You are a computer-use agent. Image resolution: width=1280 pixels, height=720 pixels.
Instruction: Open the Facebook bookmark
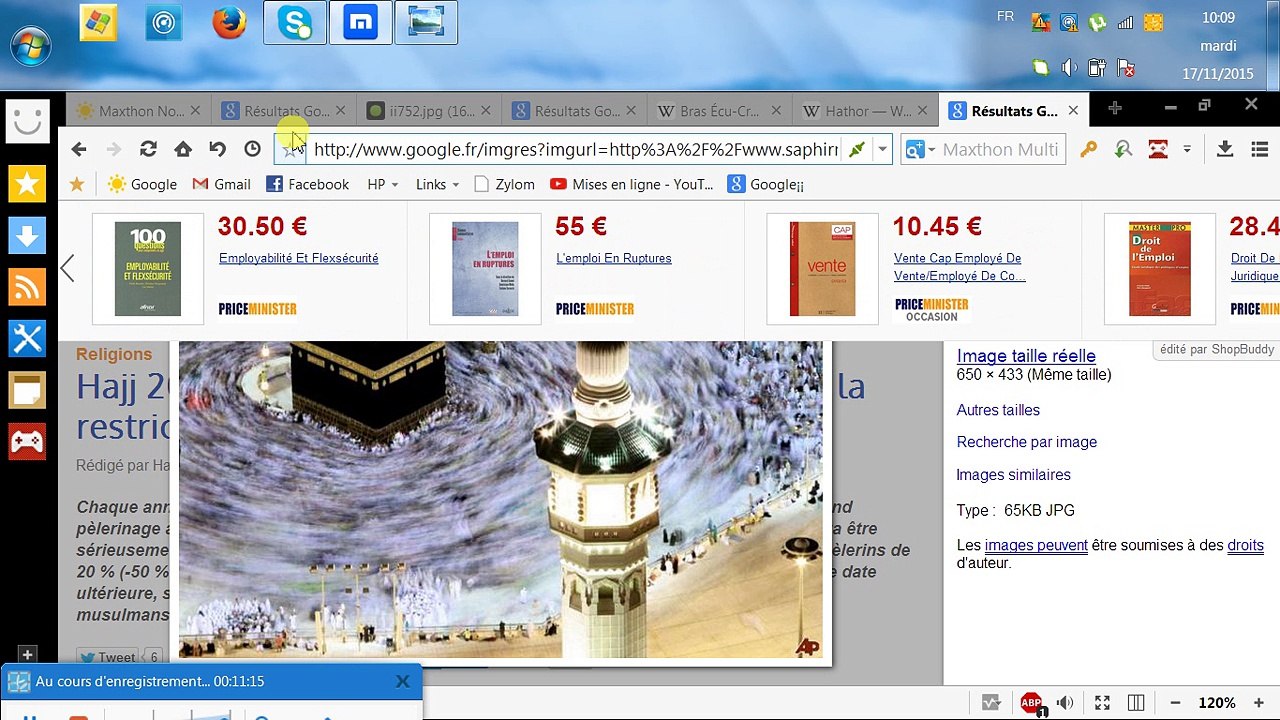click(308, 184)
